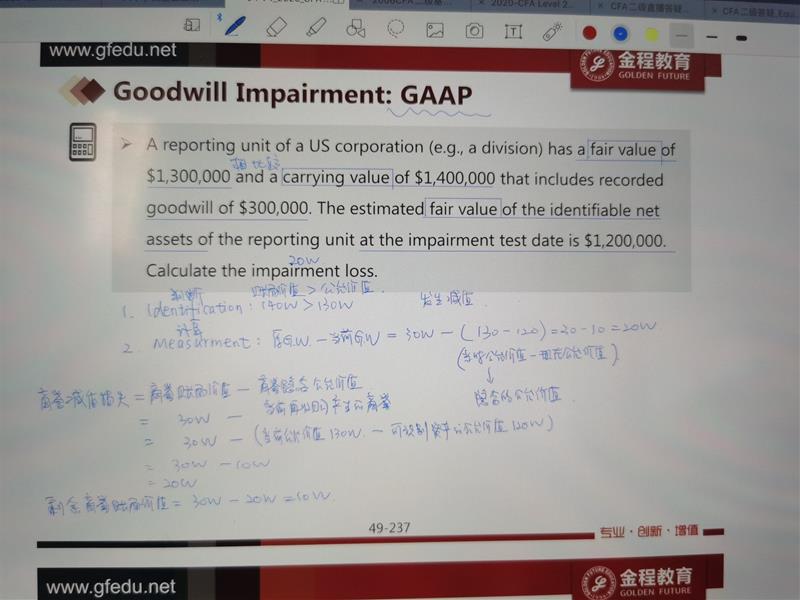Open the insert Image tool
The image size is (800, 600).
435,30
